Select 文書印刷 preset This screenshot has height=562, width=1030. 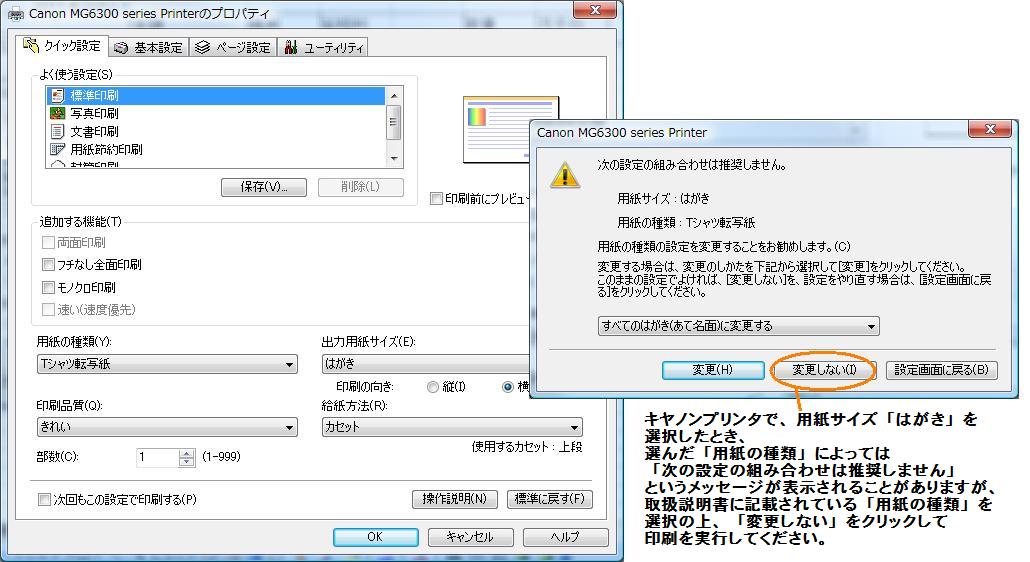pyautogui.click(x=215, y=131)
